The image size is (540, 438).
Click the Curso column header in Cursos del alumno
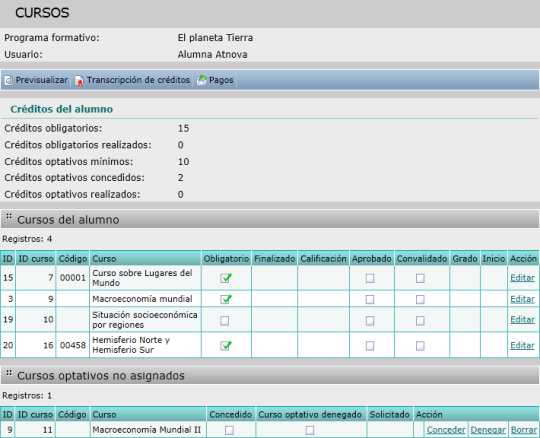click(x=145, y=258)
